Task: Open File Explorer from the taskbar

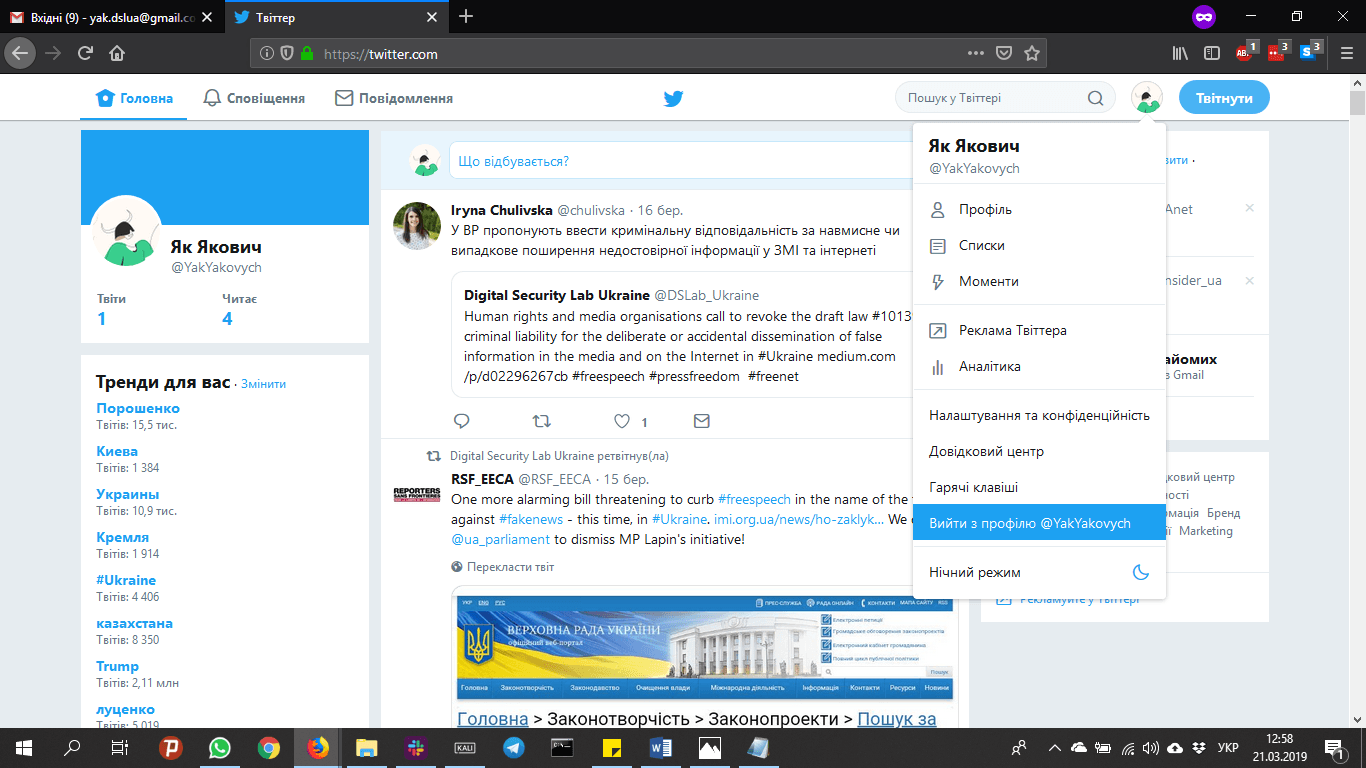Action: tap(367, 748)
